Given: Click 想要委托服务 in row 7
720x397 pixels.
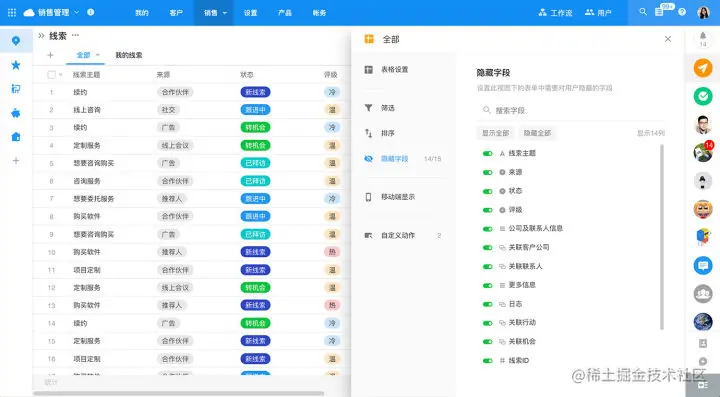Looking at the screenshot, I should click(94, 199).
